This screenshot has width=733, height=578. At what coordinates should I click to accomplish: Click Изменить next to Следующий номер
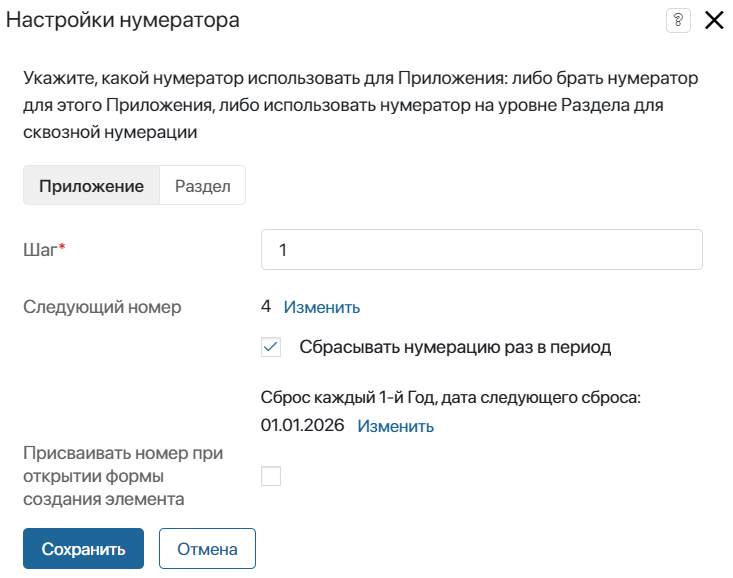pos(322,307)
